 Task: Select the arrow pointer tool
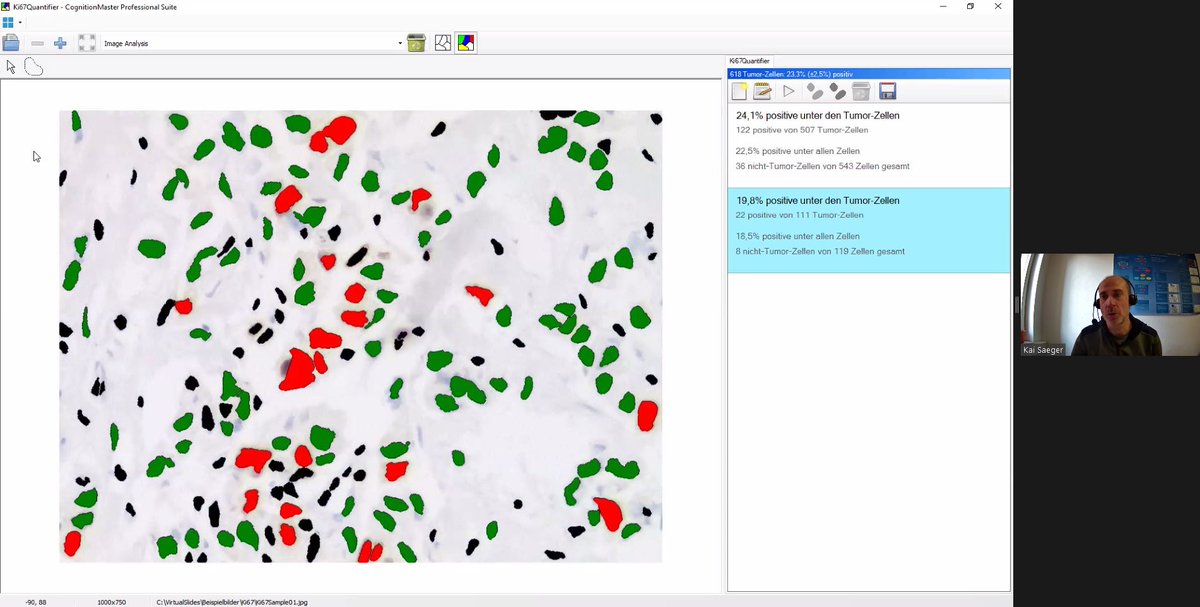(11, 67)
